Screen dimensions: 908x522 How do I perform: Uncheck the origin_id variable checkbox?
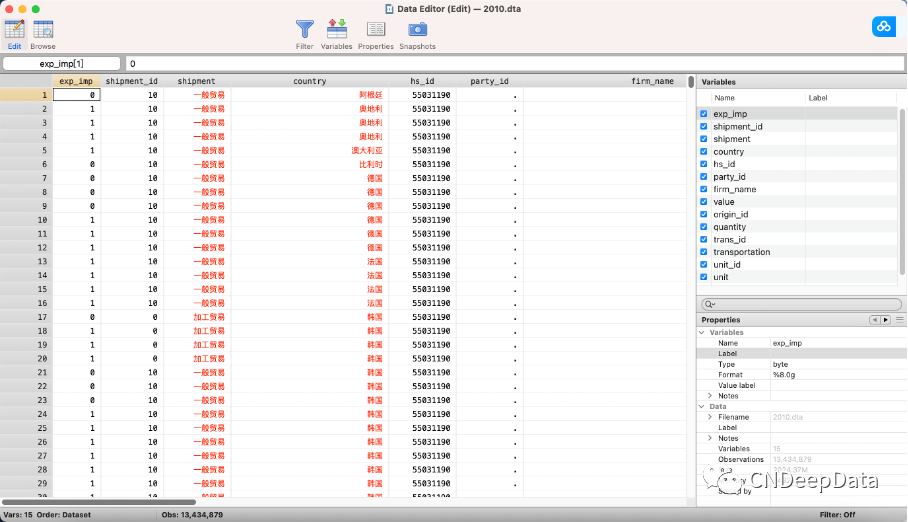click(704, 214)
